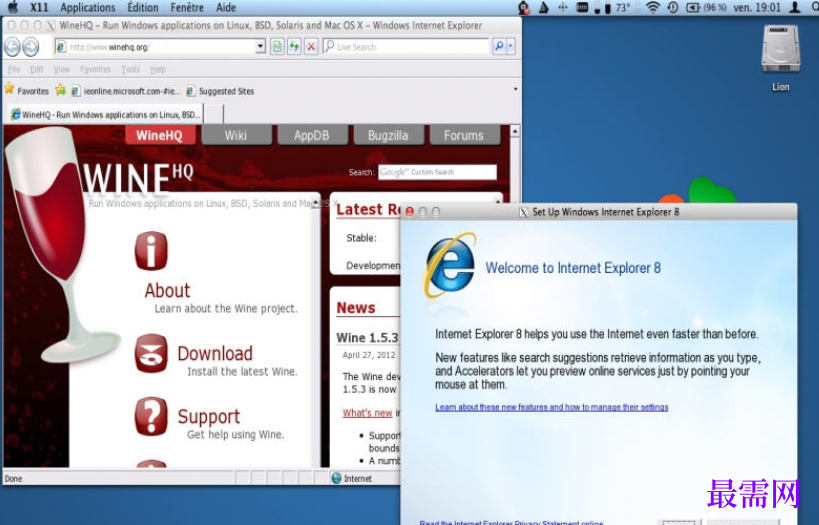Screen dimensions: 819x525
Task: Open the Fenêtre menu
Action: tap(187, 7)
